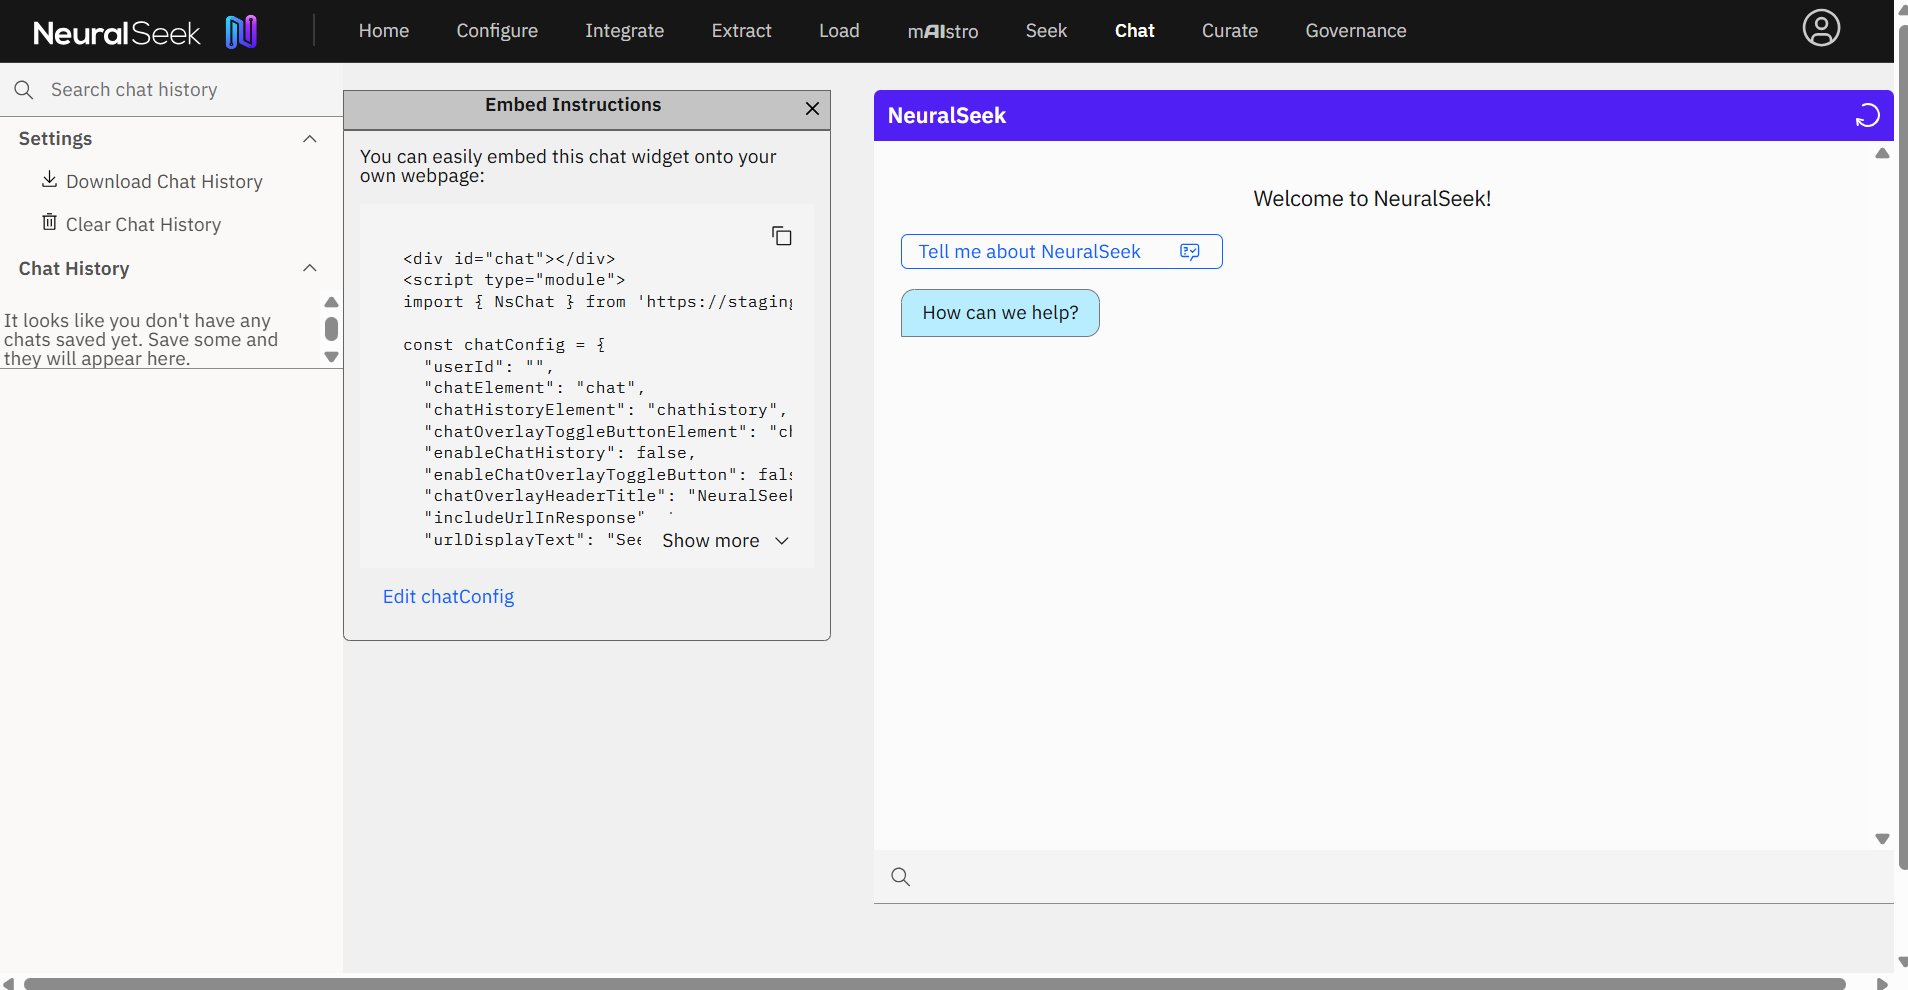The height and width of the screenshot is (990, 1908).
Task: Open the Load tab
Action: tap(839, 31)
